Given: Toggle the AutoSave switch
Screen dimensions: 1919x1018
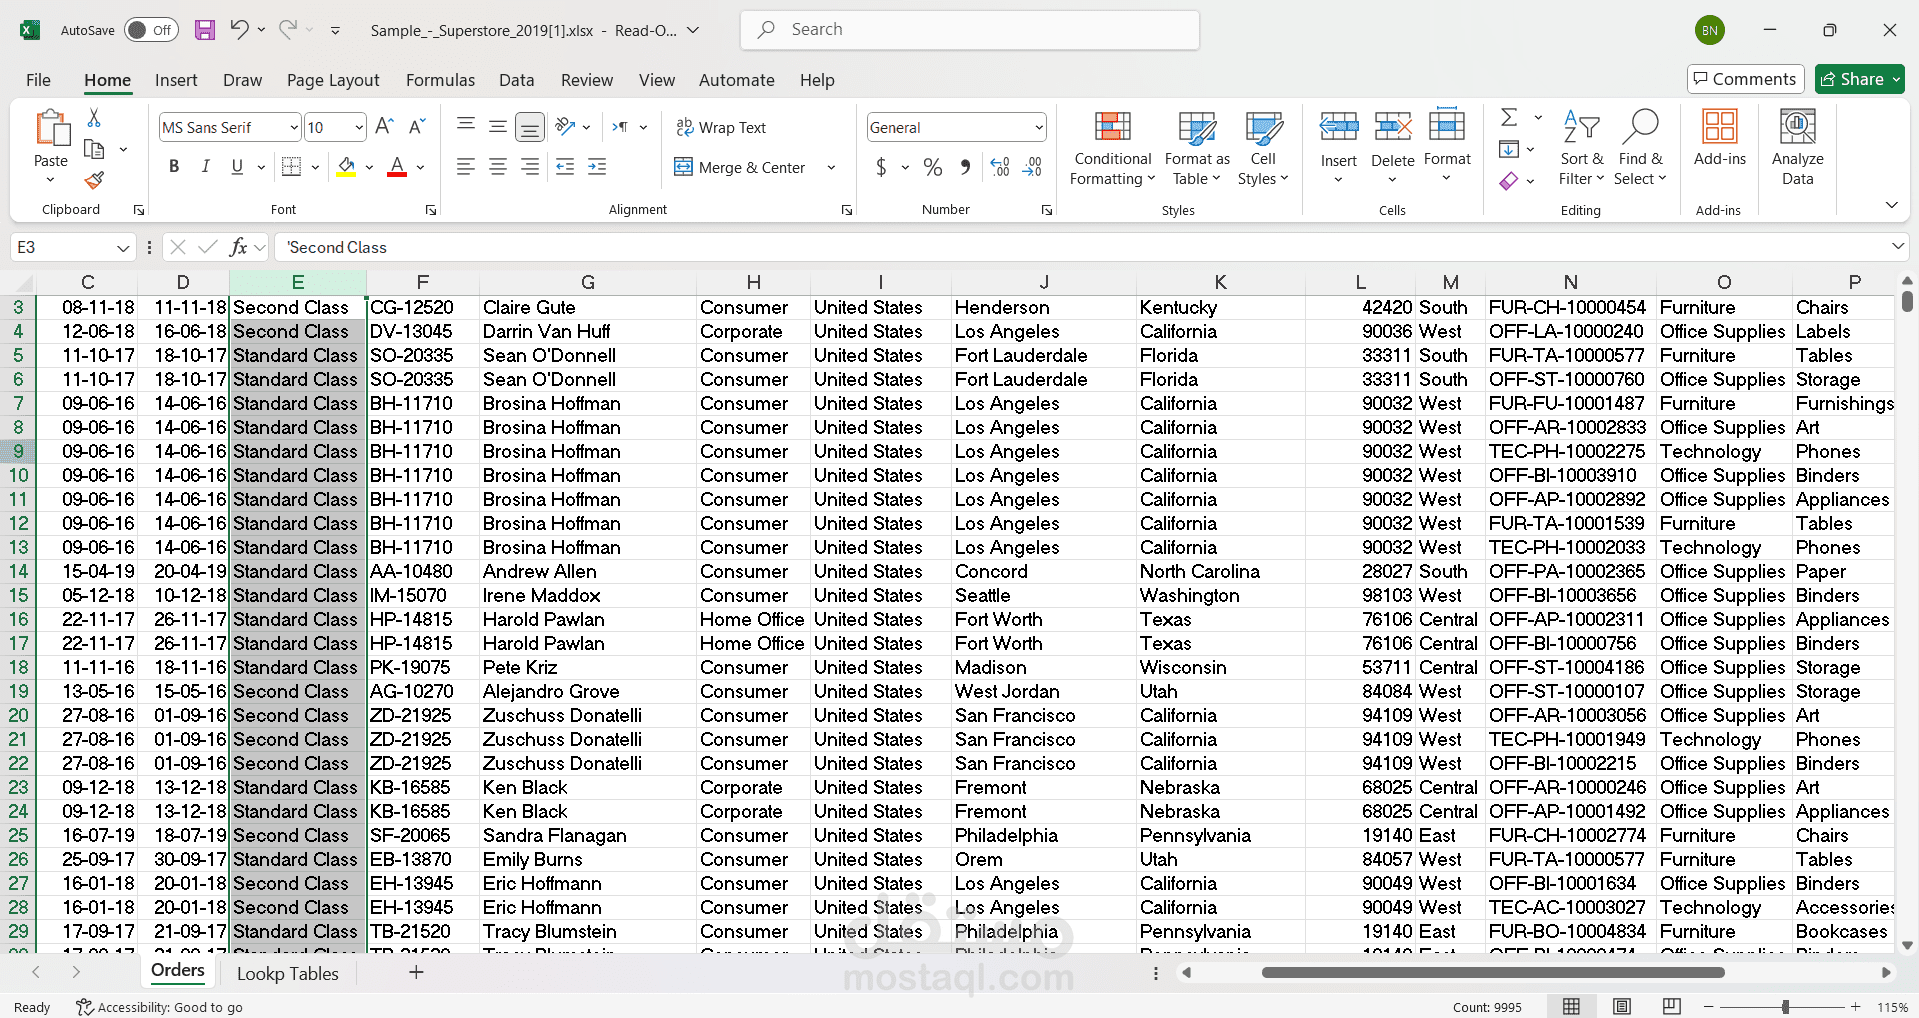Looking at the screenshot, I should pos(151,30).
